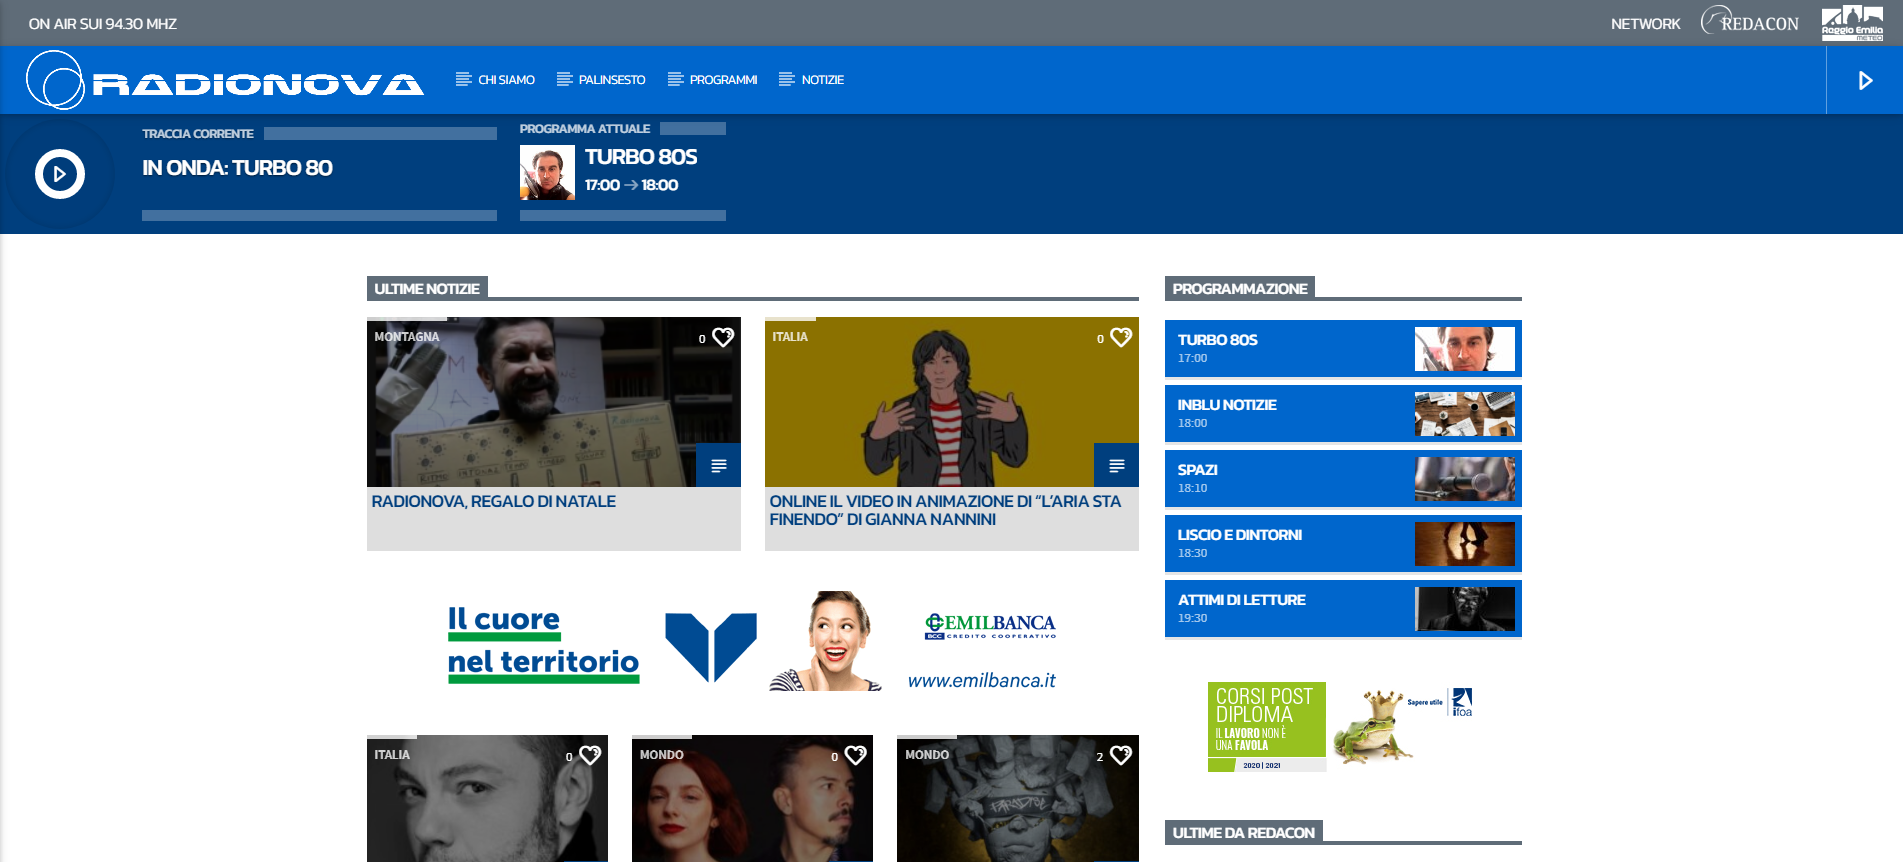This screenshot has width=1903, height=862.
Task: Open the text icon on the Gianna Nannini card
Action: [1116, 465]
